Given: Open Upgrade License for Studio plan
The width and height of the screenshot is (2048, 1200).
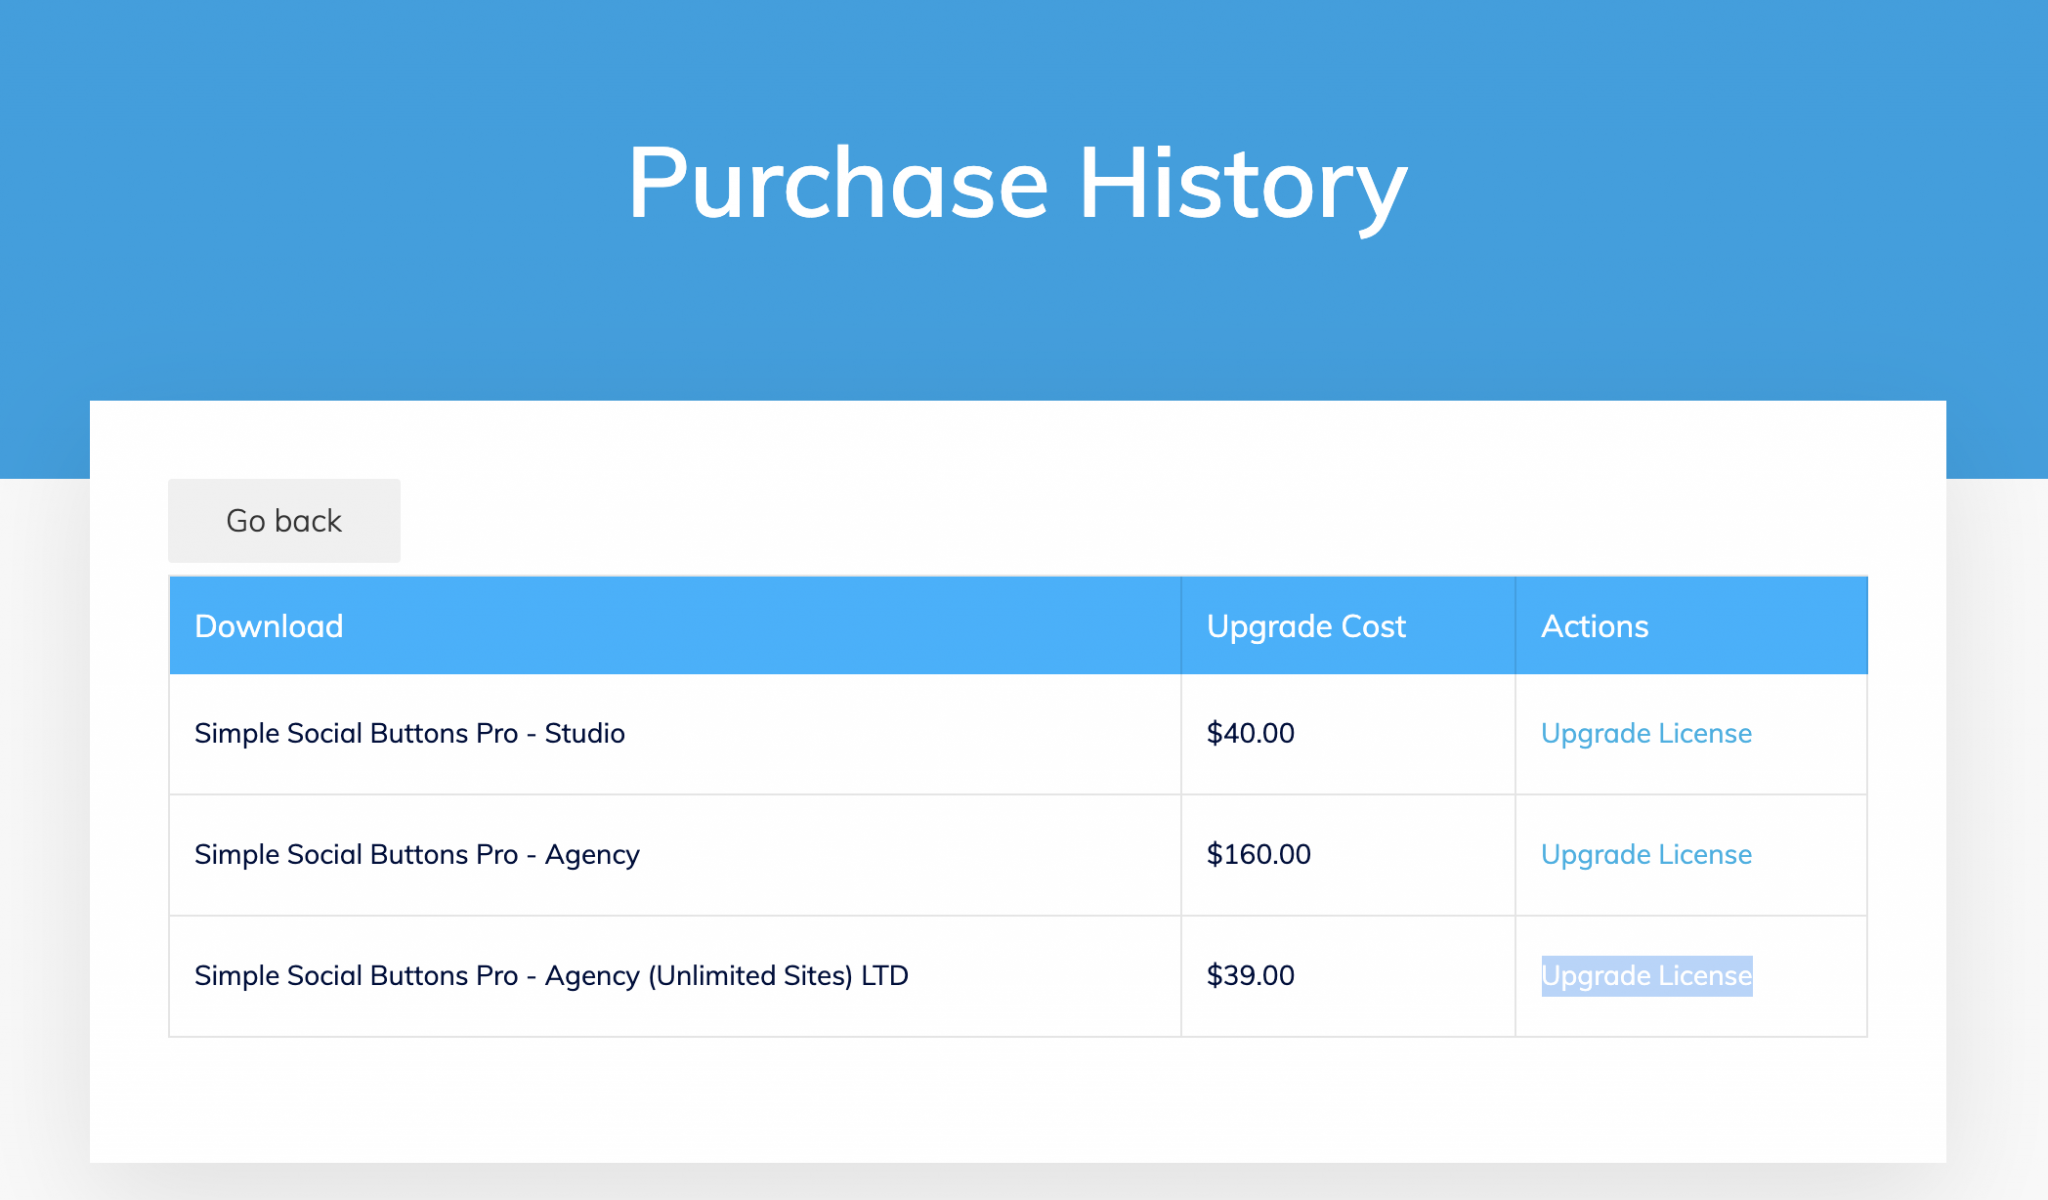Looking at the screenshot, I should point(1646,733).
